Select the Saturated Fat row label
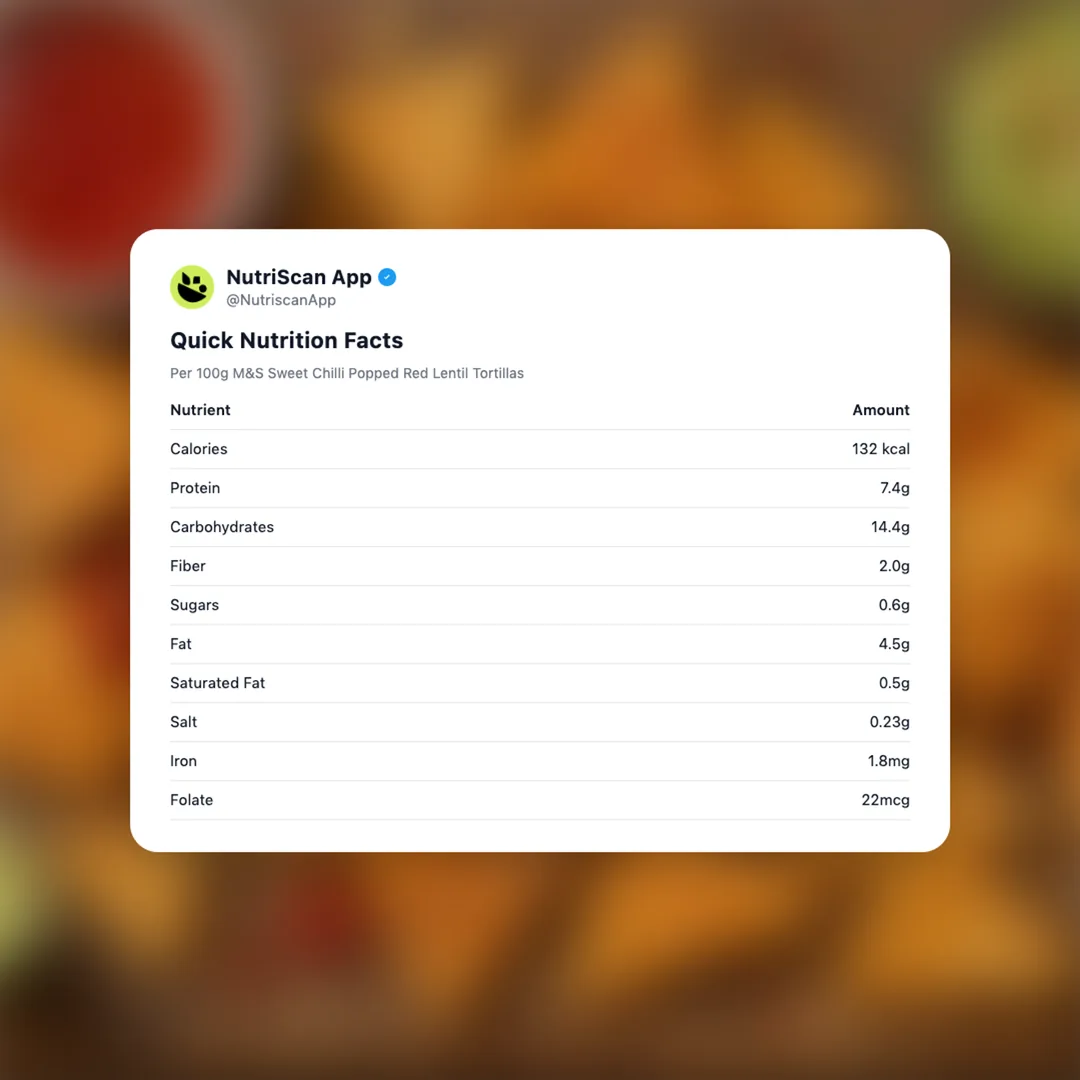 coord(218,683)
